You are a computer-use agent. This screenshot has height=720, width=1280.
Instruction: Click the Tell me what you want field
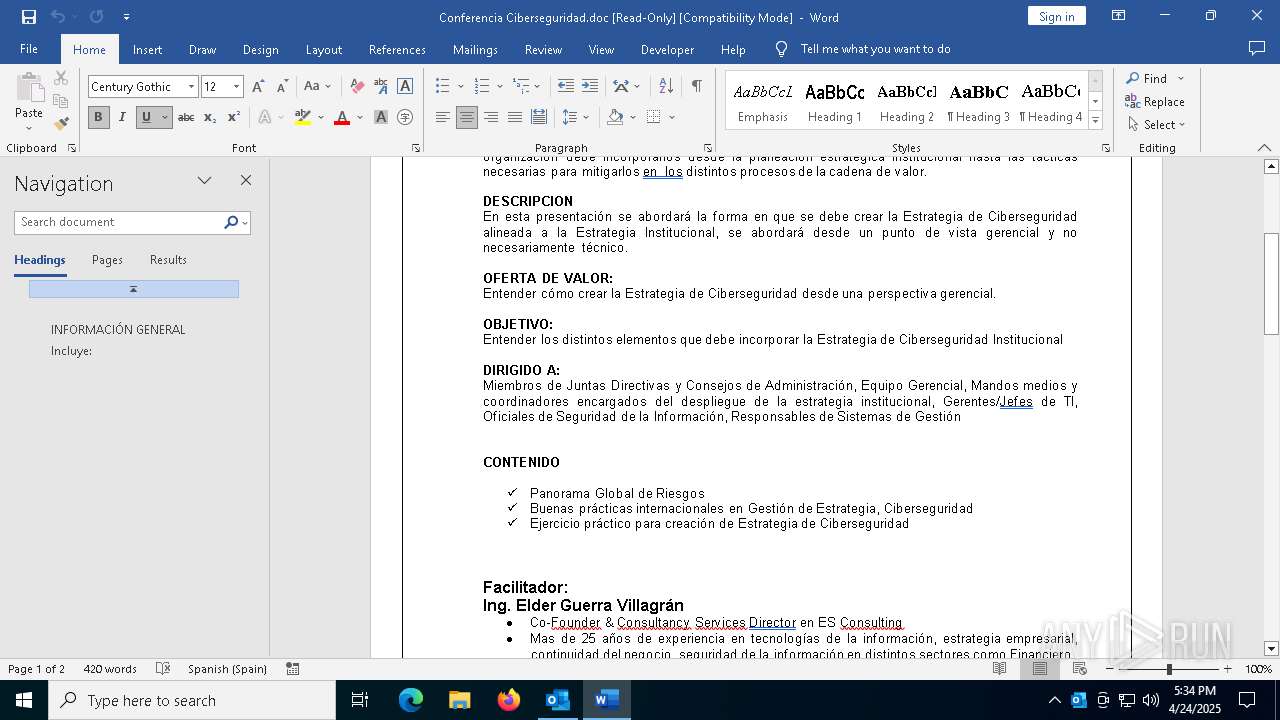click(x=875, y=49)
